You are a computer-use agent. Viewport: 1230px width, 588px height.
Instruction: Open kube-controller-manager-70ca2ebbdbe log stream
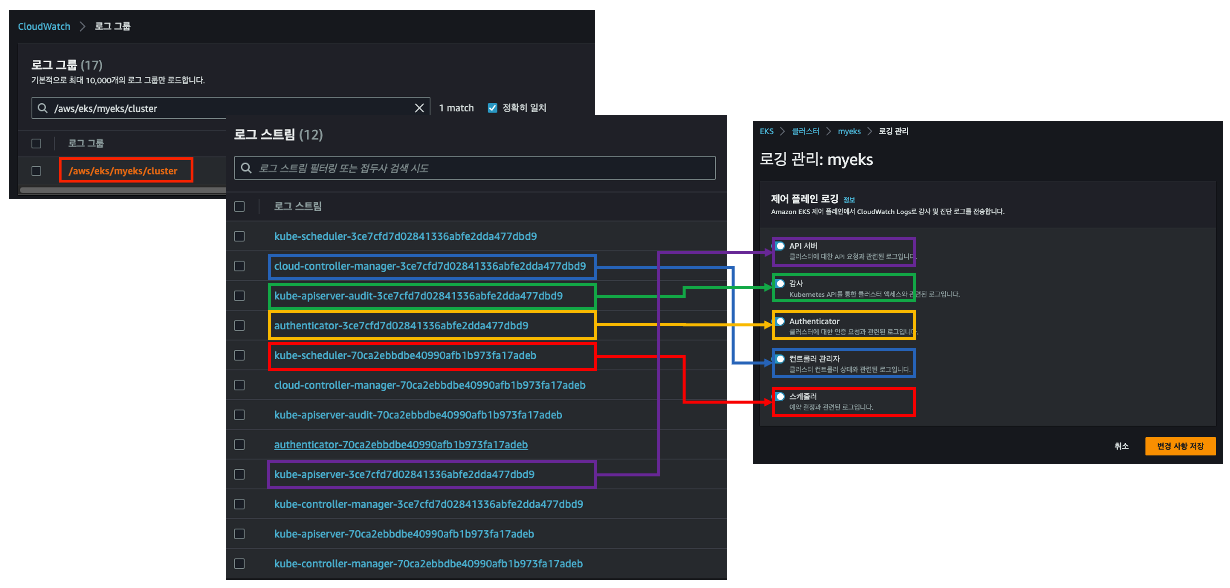(428, 564)
